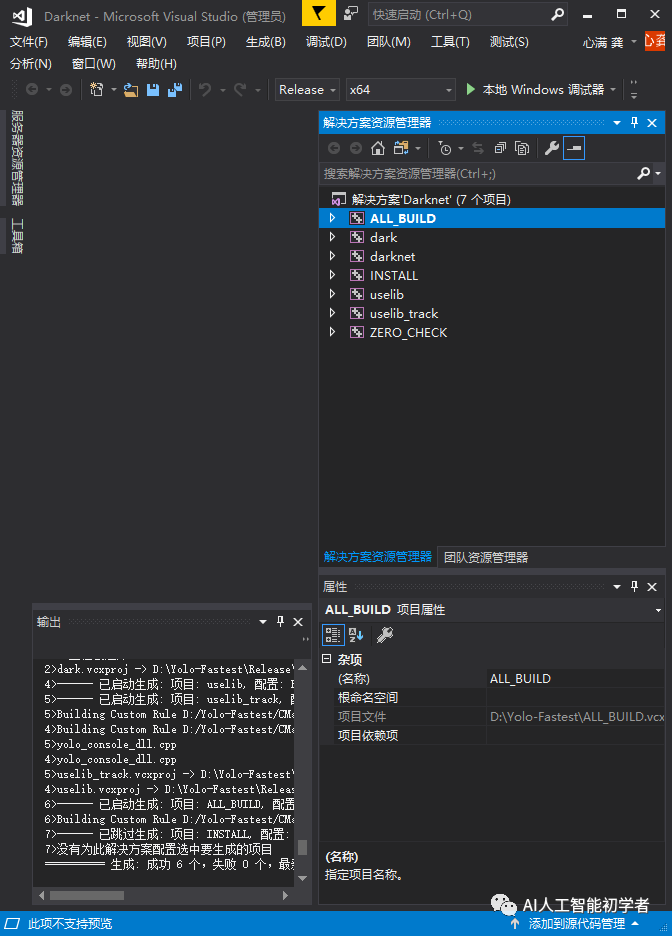
Task: Open the 生成(B) menu
Action: click(266, 42)
